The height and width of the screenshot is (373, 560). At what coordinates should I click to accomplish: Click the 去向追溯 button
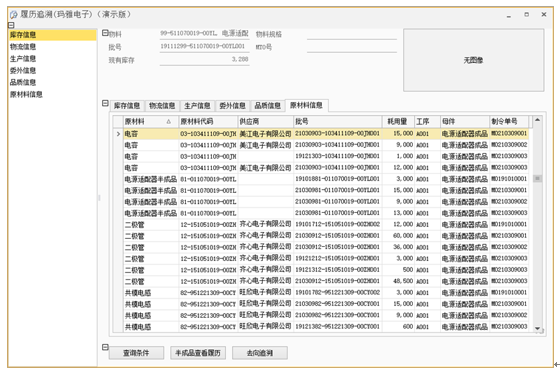click(260, 353)
